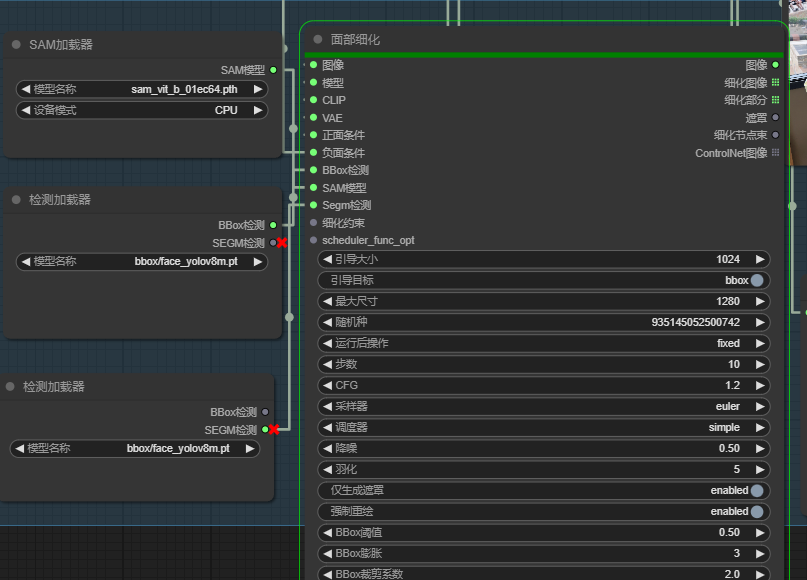Click SEGM检测 output port of upper 检测加载器
Screen dimensions: 807x580
click(273, 242)
